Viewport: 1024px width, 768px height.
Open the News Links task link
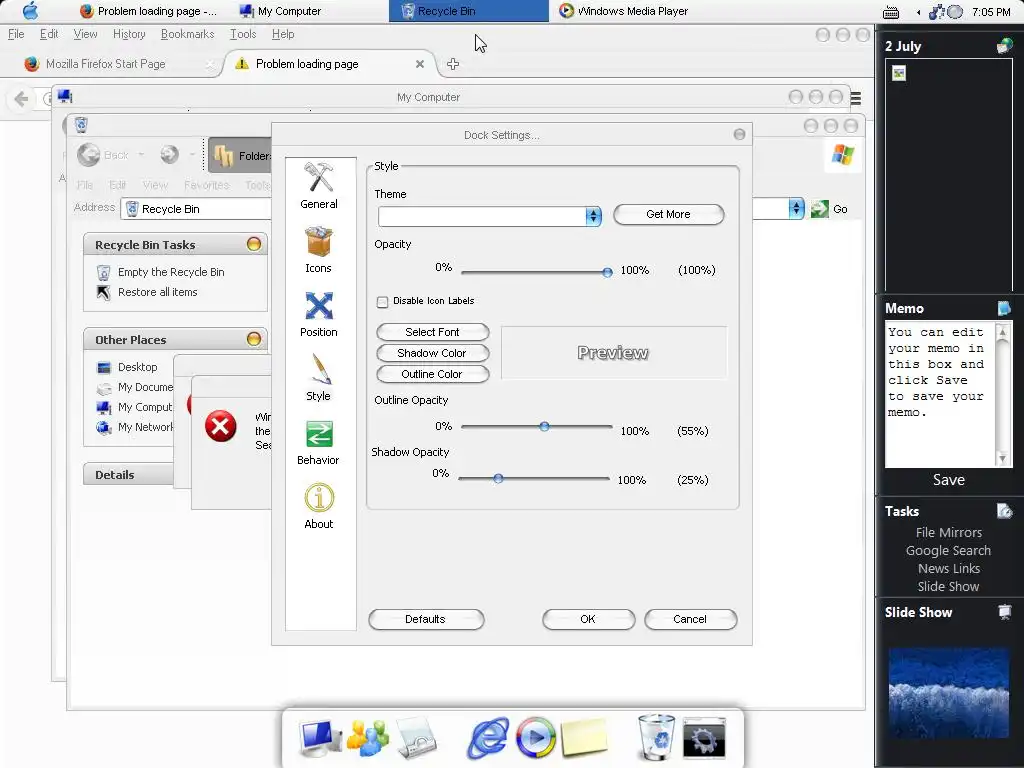(x=948, y=568)
